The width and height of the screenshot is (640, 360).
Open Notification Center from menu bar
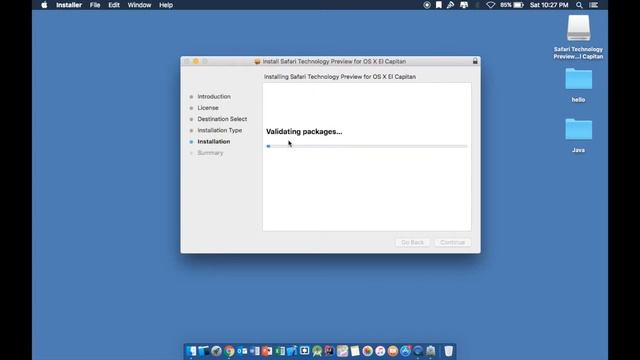pos(594,5)
